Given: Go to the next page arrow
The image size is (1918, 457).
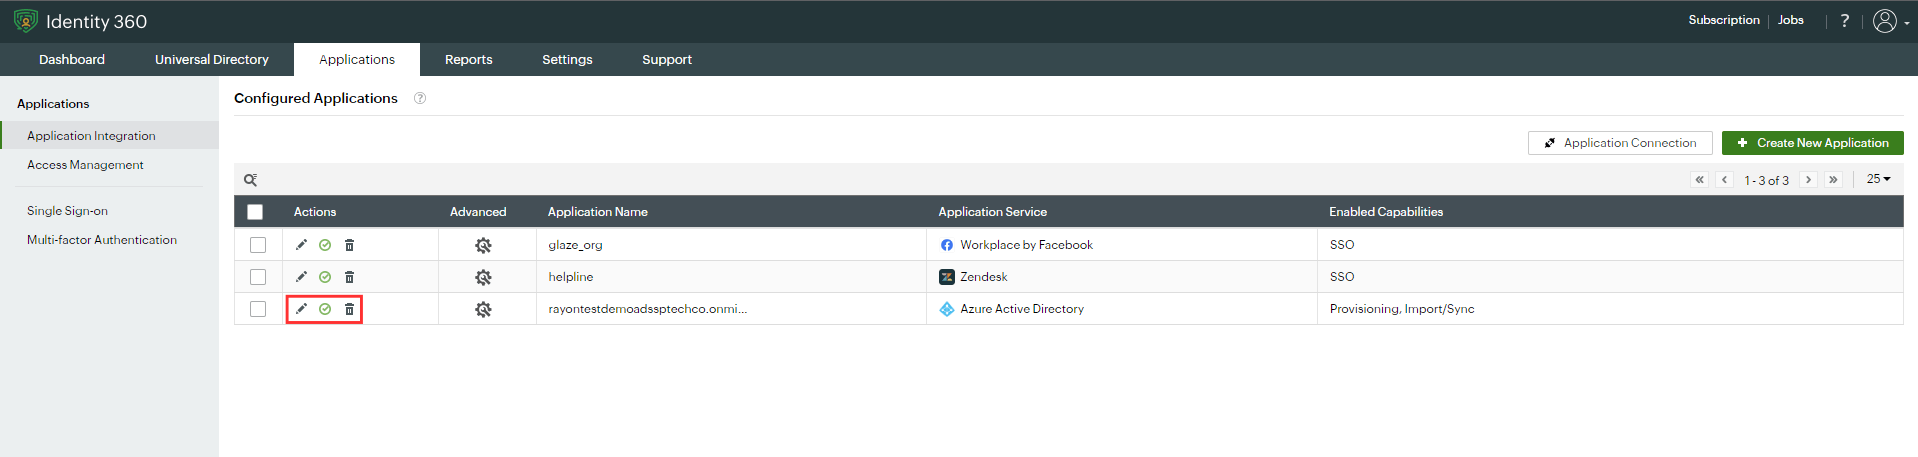Looking at the screenshot, I should point(1808,180).
